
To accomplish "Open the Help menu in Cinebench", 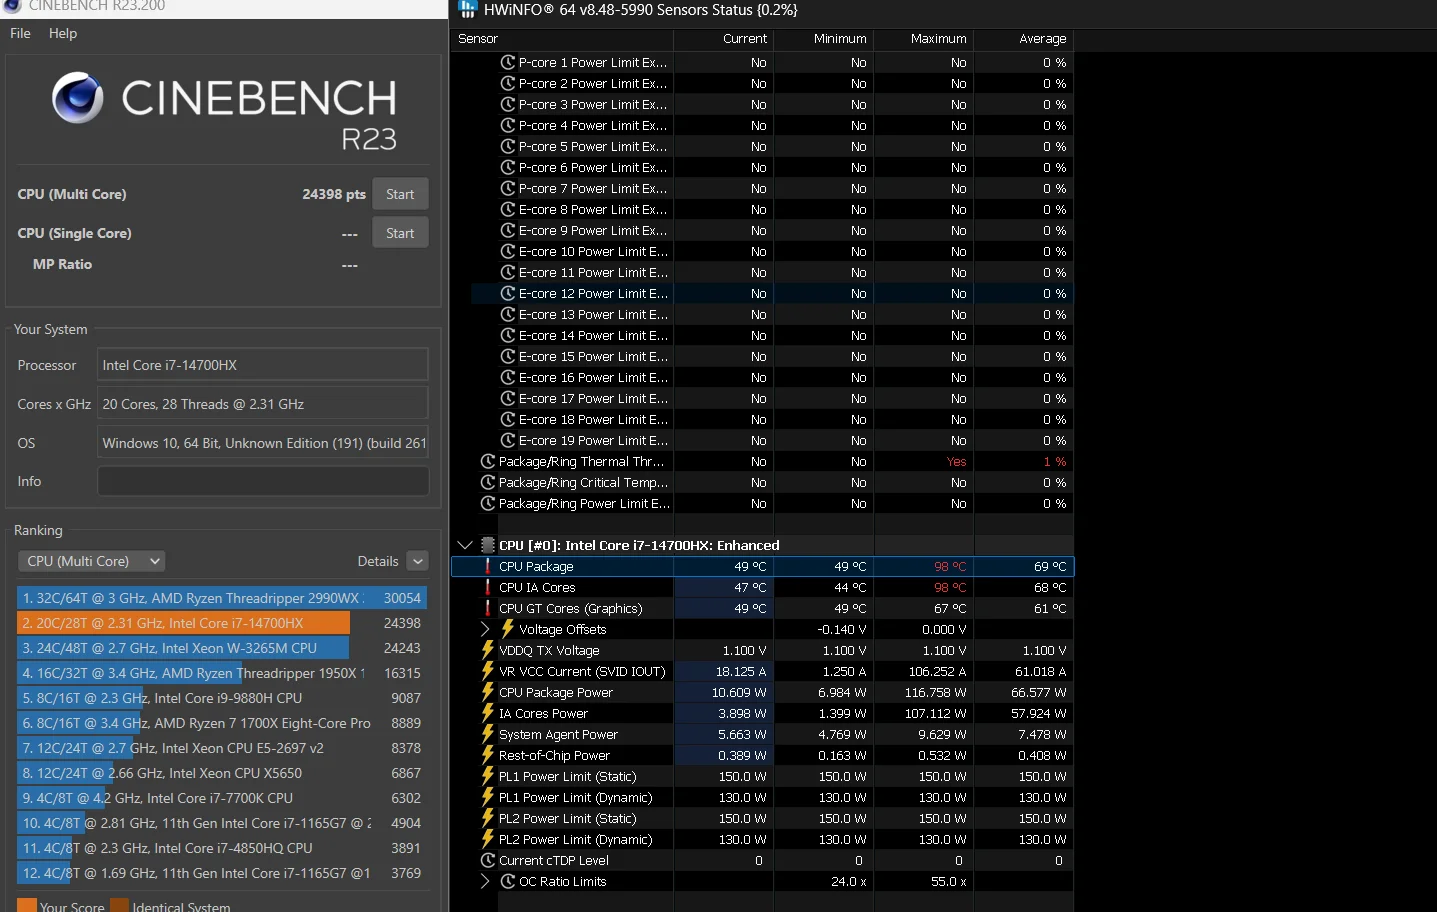I will point(63,33).
